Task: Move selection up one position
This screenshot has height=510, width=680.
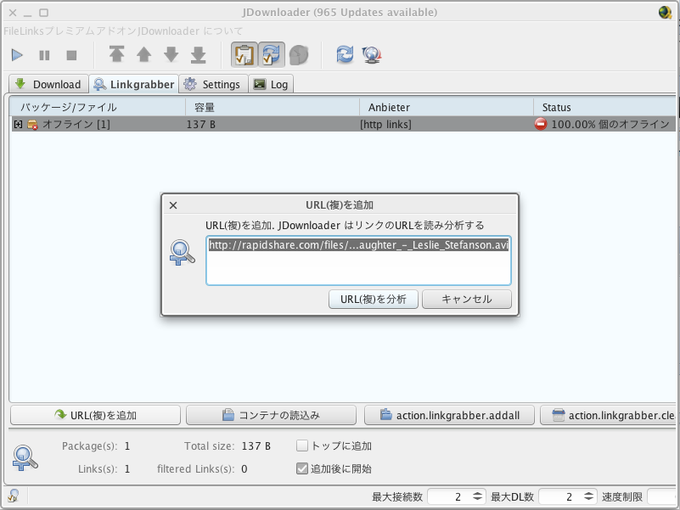Action: coord(144,55)
